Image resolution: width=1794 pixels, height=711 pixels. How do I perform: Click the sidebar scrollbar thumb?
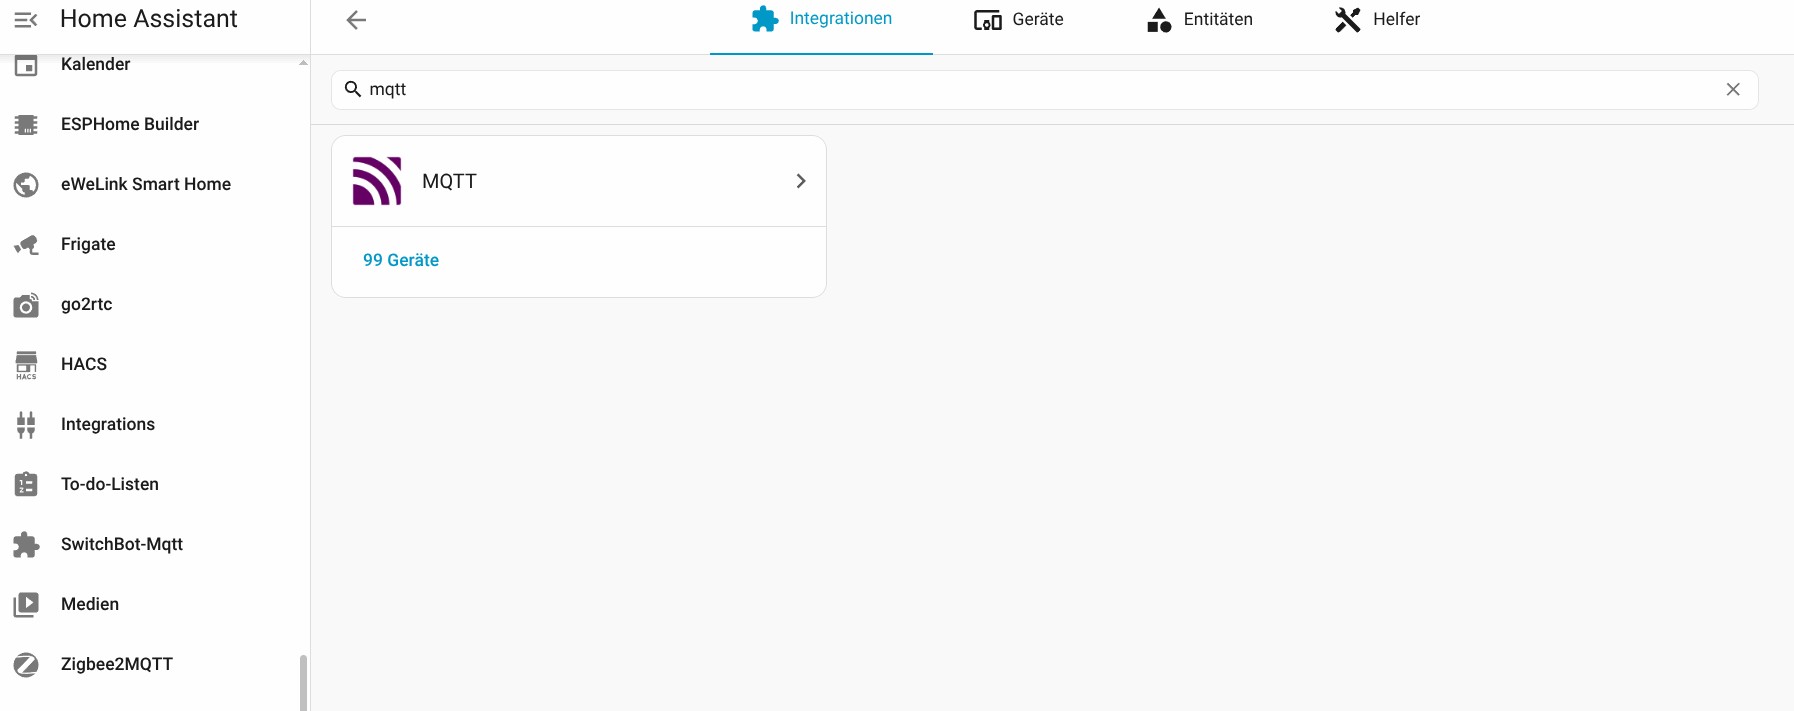(x=303, y=683)
